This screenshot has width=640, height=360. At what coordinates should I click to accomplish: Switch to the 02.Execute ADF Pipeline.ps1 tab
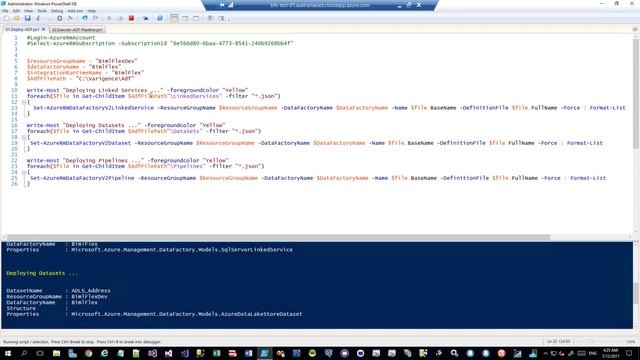(77, 30)
